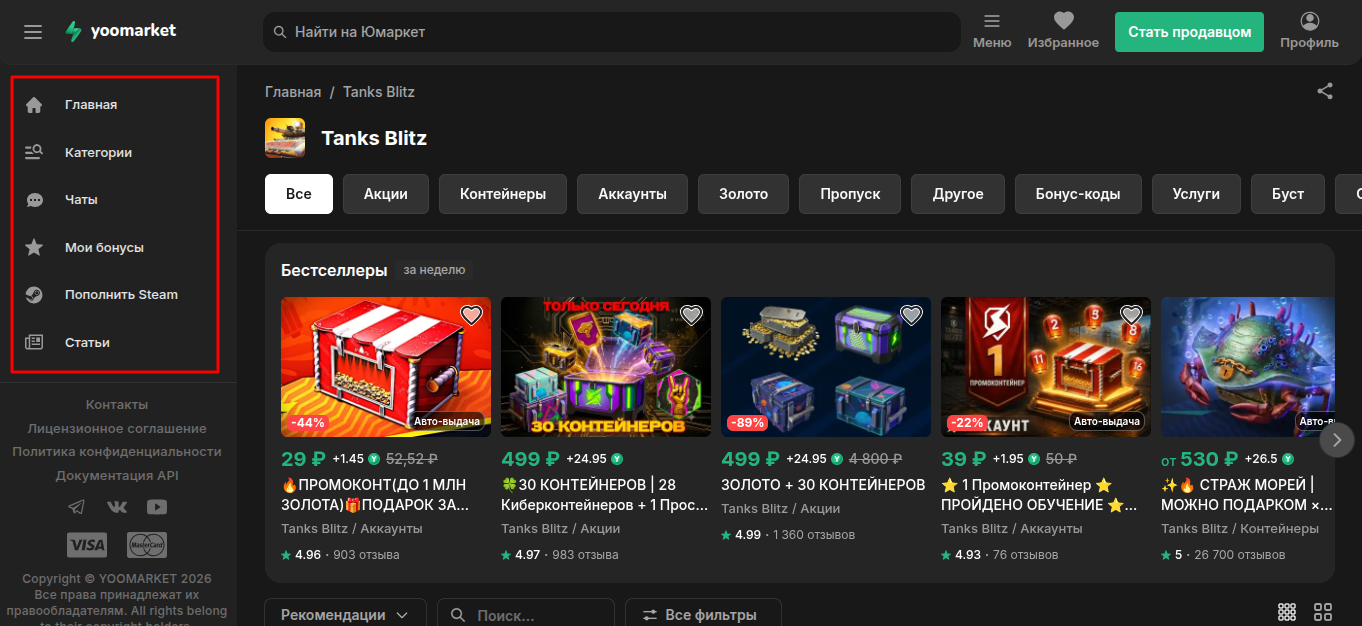The width and height of the screenshot is (1362, 626).
Task: Open the Profile icon in header
Action: [1309, 31]
